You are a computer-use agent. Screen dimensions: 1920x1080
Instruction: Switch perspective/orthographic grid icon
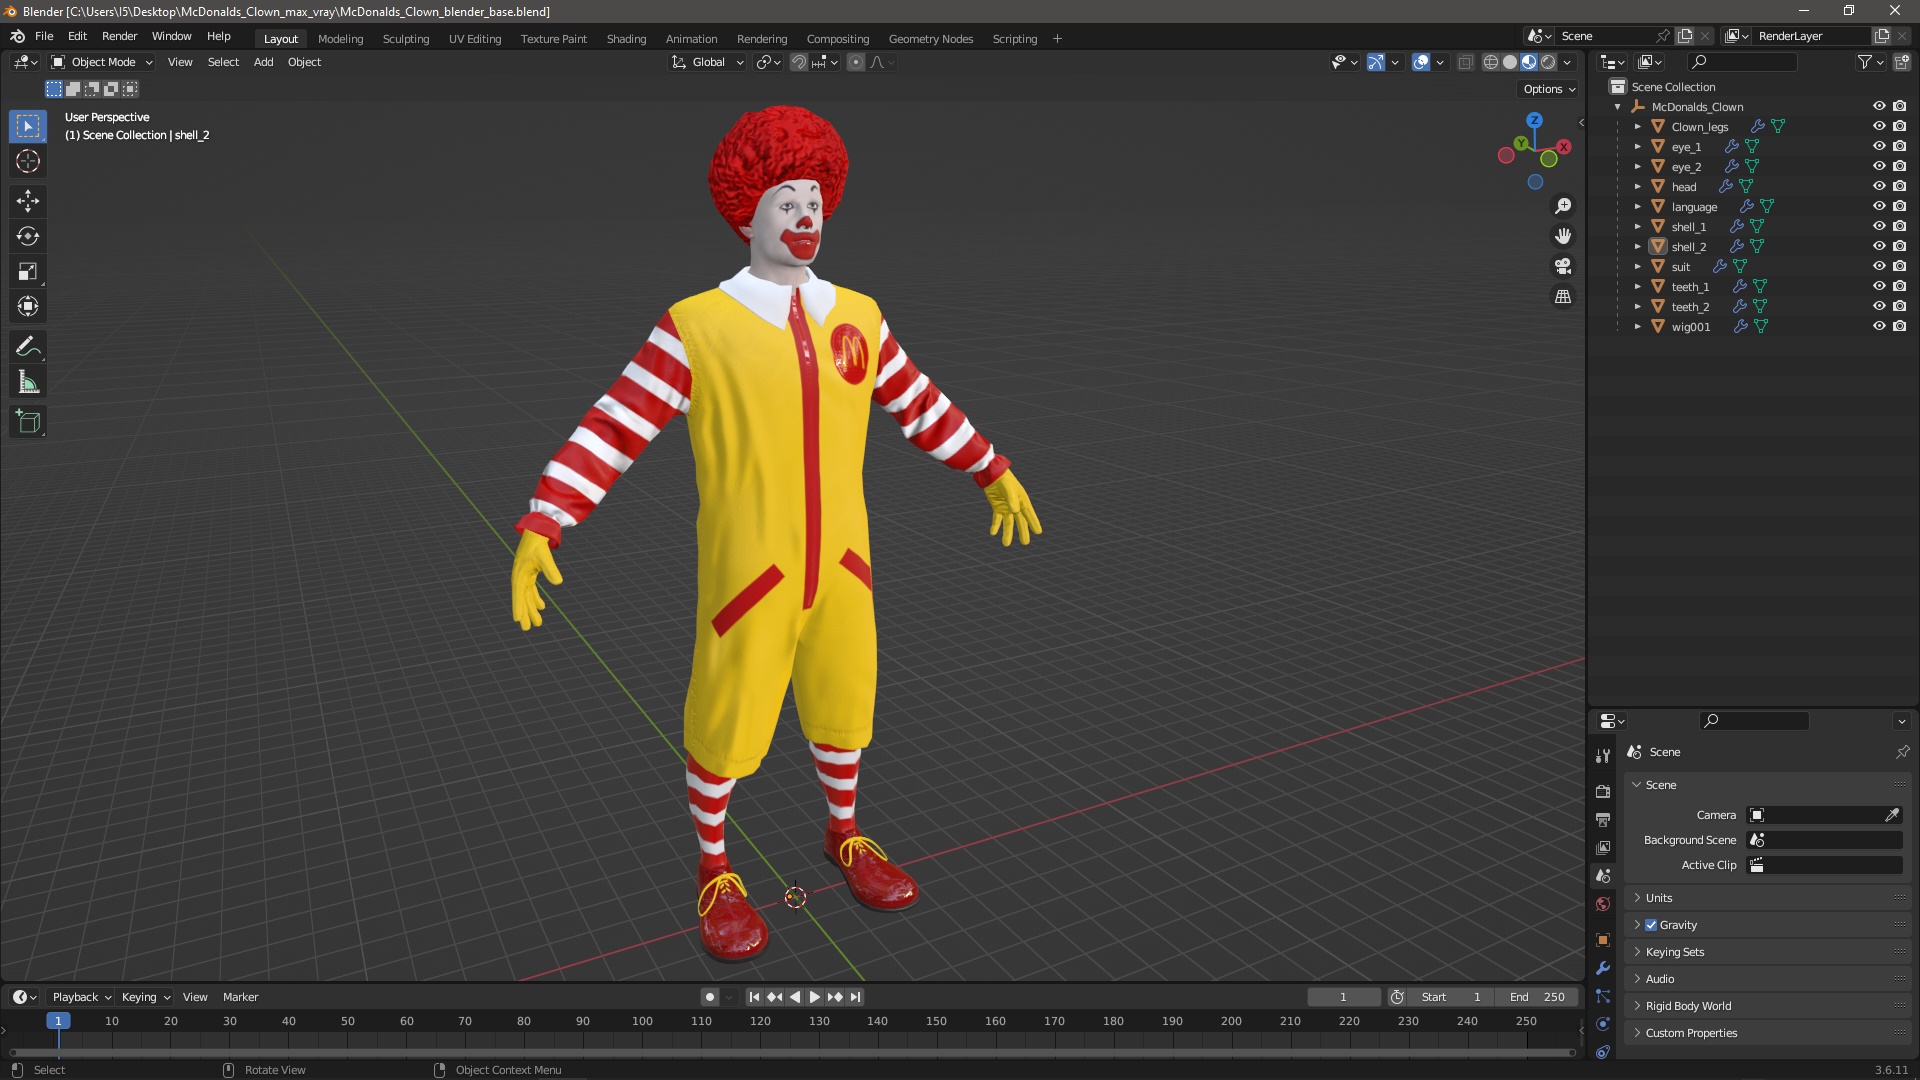[x=1563, y=297]
